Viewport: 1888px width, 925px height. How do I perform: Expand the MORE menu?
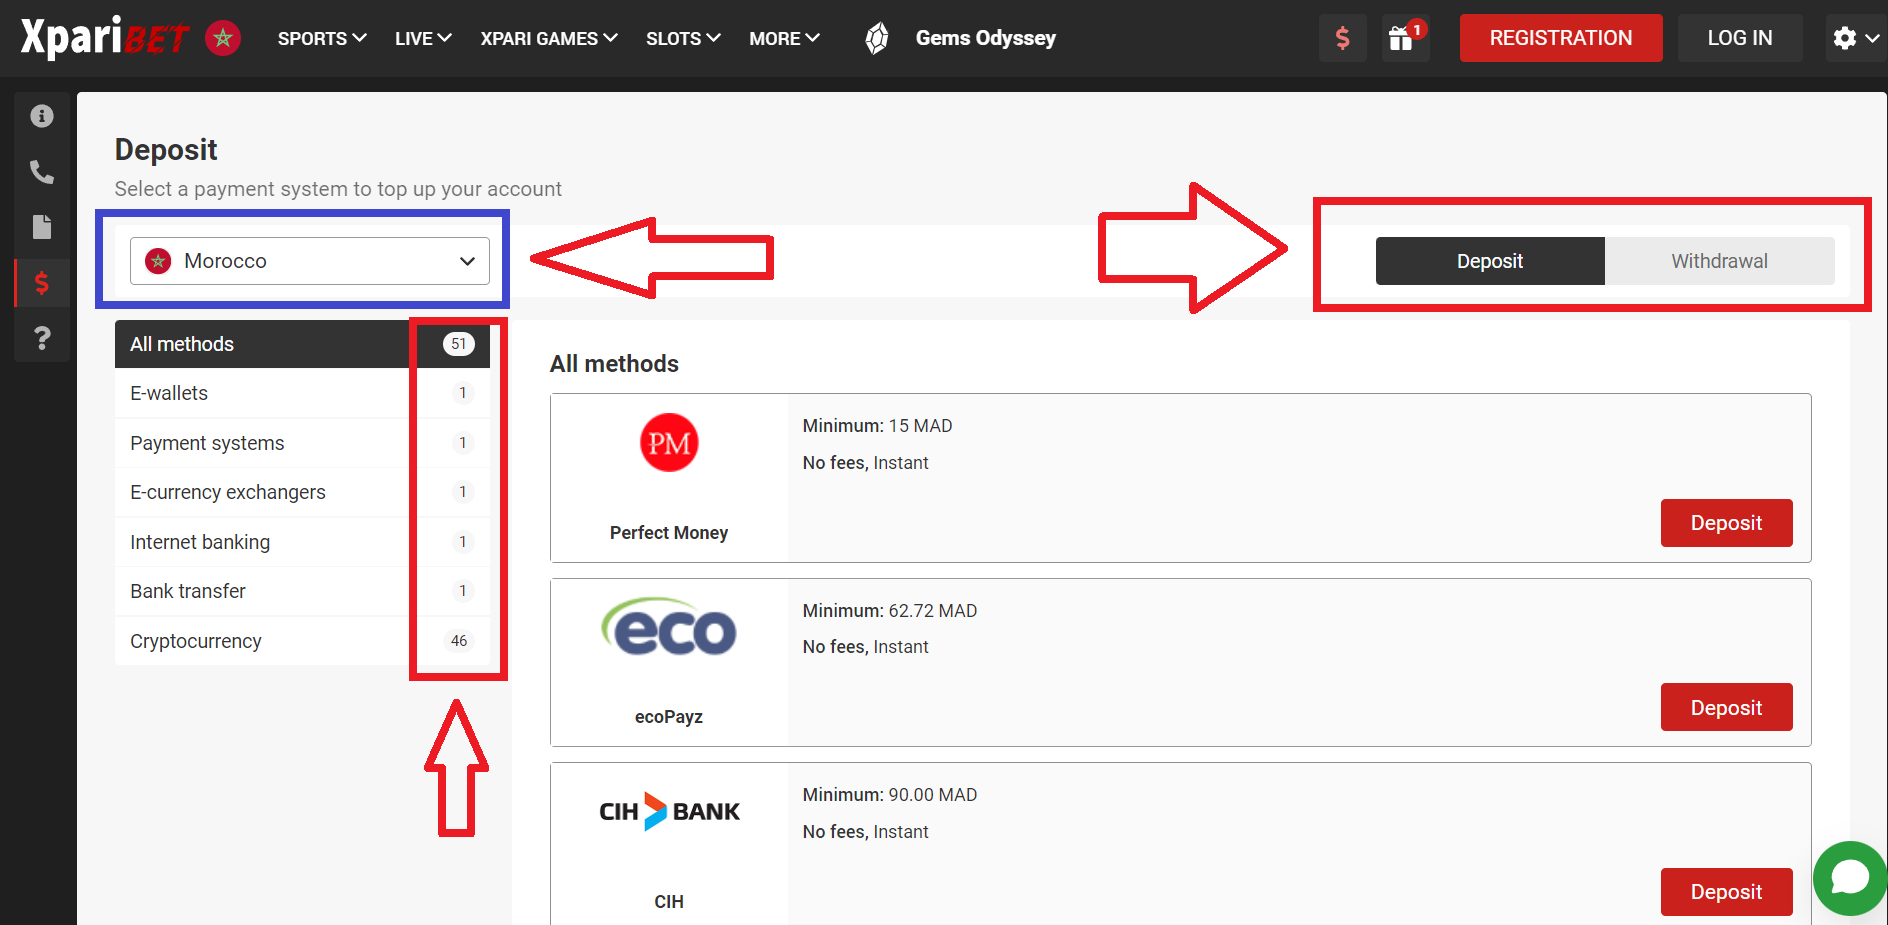click(x=784, y=38)
